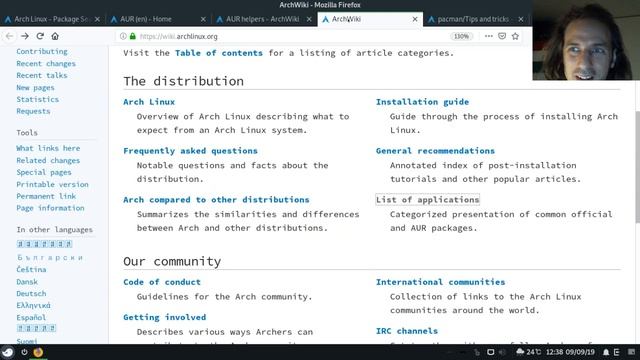
Task: Open Recent changes in the sidebar
Action: (46, 64)
